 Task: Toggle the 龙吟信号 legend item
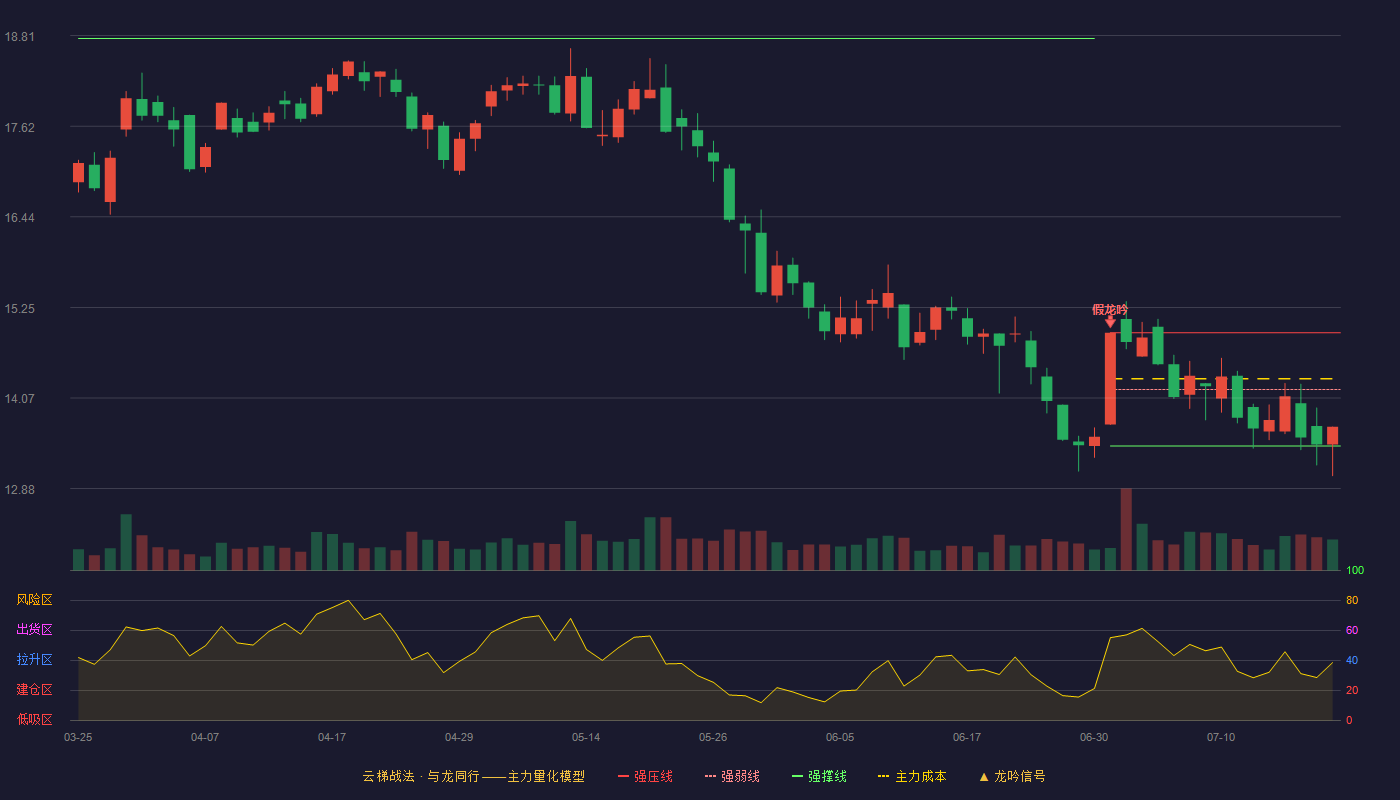[x=1012, y=776]
